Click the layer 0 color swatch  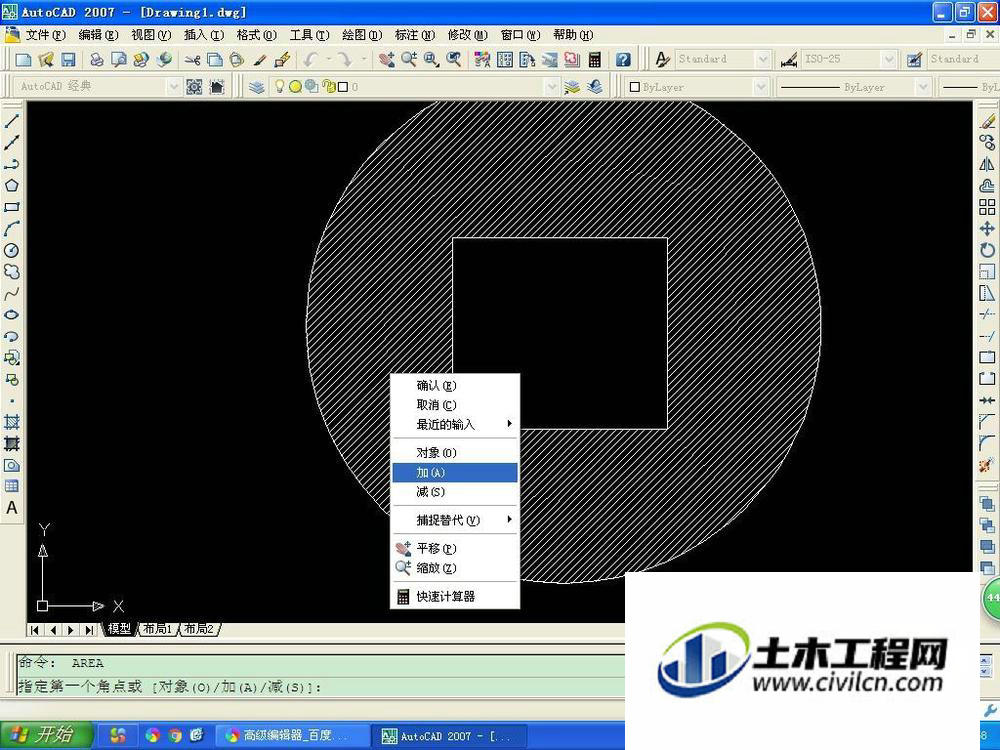tap(343, 87)
